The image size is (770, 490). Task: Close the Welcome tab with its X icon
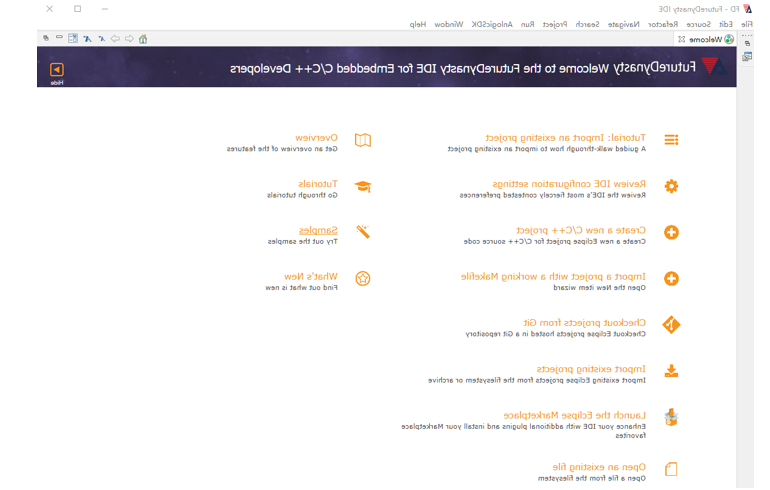[682, 39]
